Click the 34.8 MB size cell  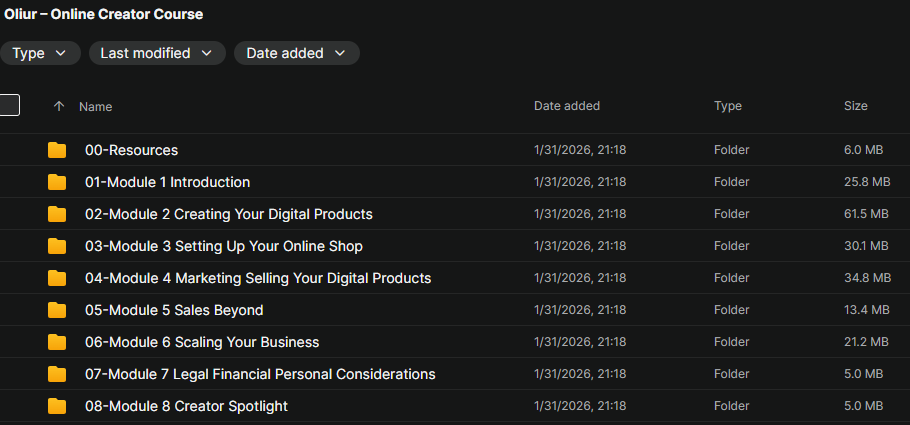866,278
